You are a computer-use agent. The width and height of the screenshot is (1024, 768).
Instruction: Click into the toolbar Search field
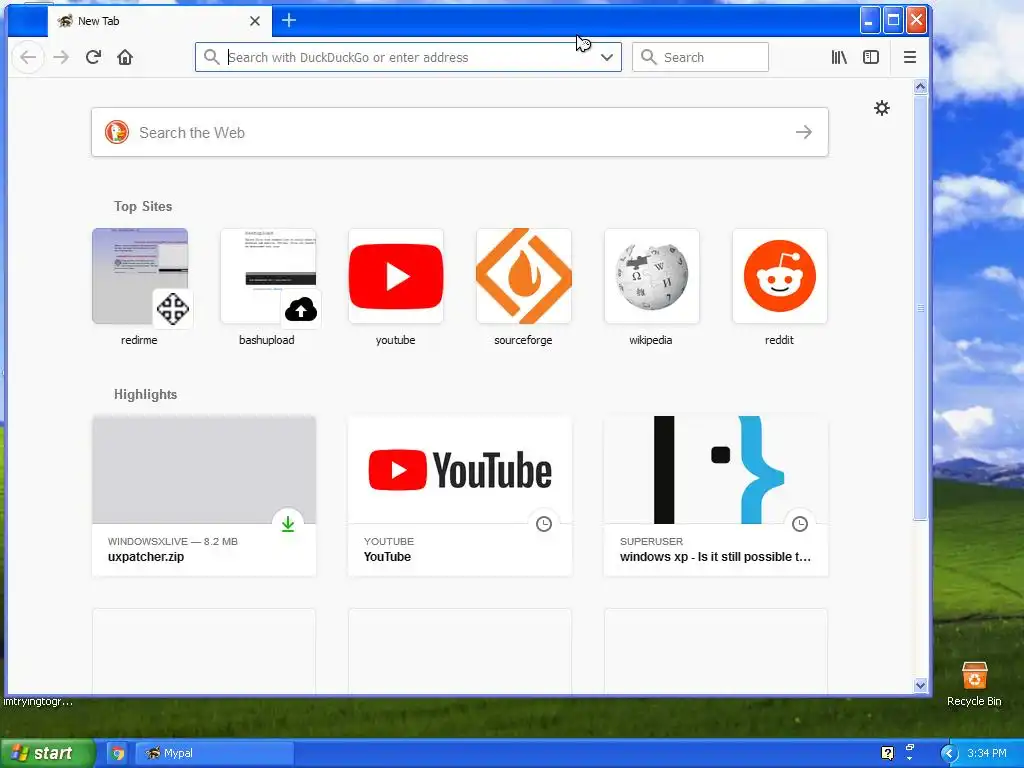700,57
